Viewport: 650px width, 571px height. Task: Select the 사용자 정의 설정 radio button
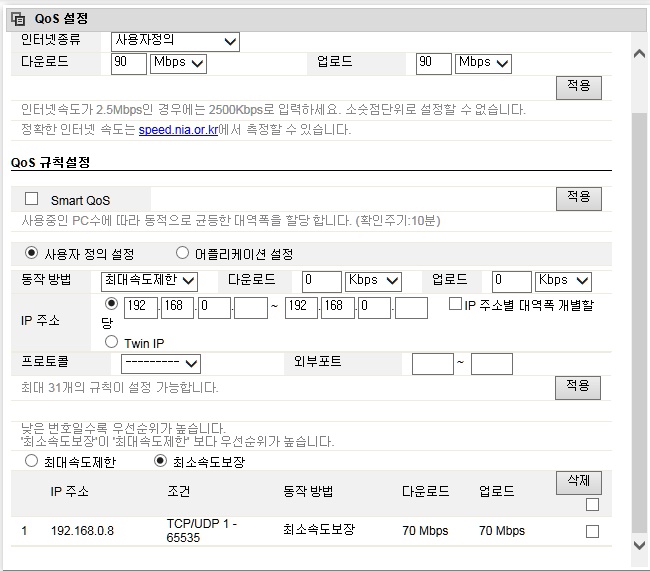point(32,253)
